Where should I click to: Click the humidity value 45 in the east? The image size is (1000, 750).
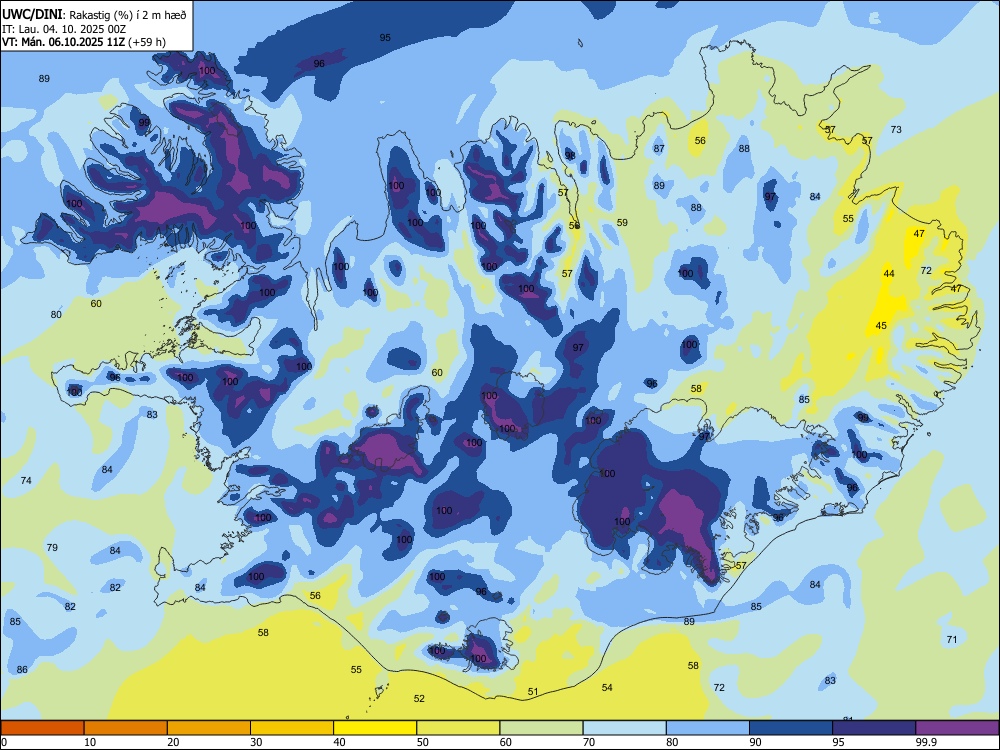tap(881, 325)
